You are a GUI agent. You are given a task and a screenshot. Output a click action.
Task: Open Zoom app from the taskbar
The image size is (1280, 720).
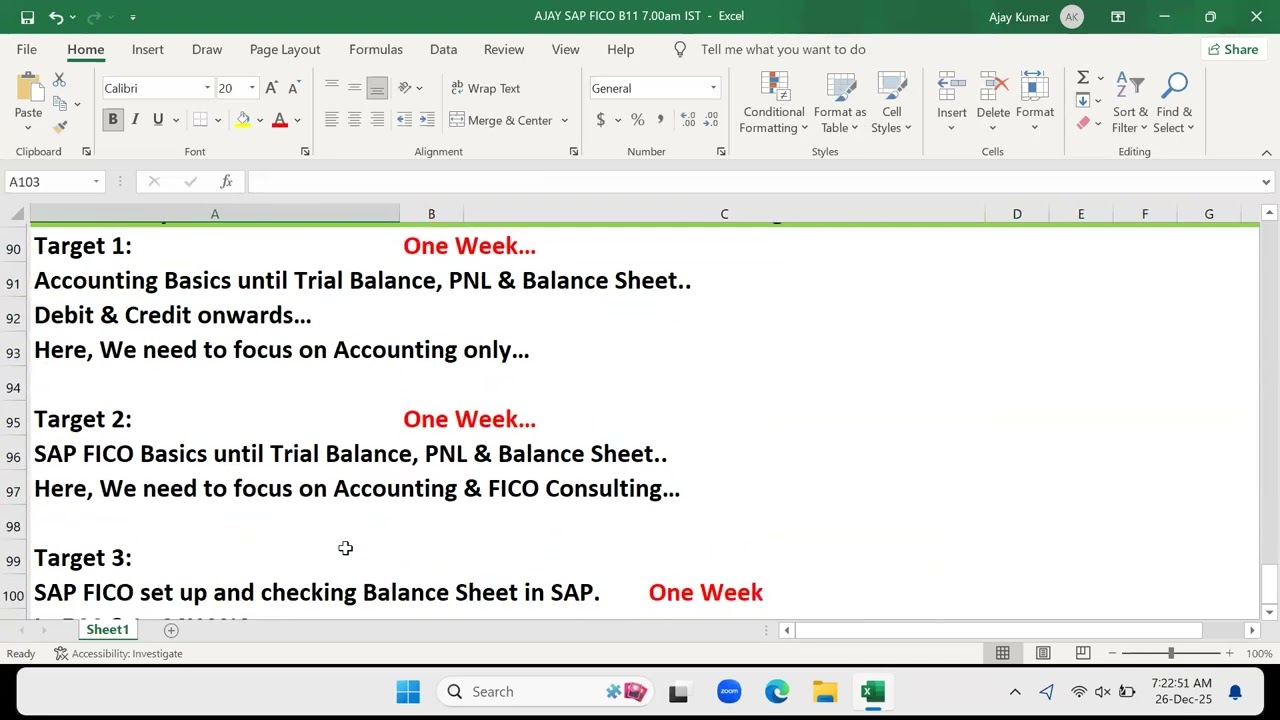(729, 692)
